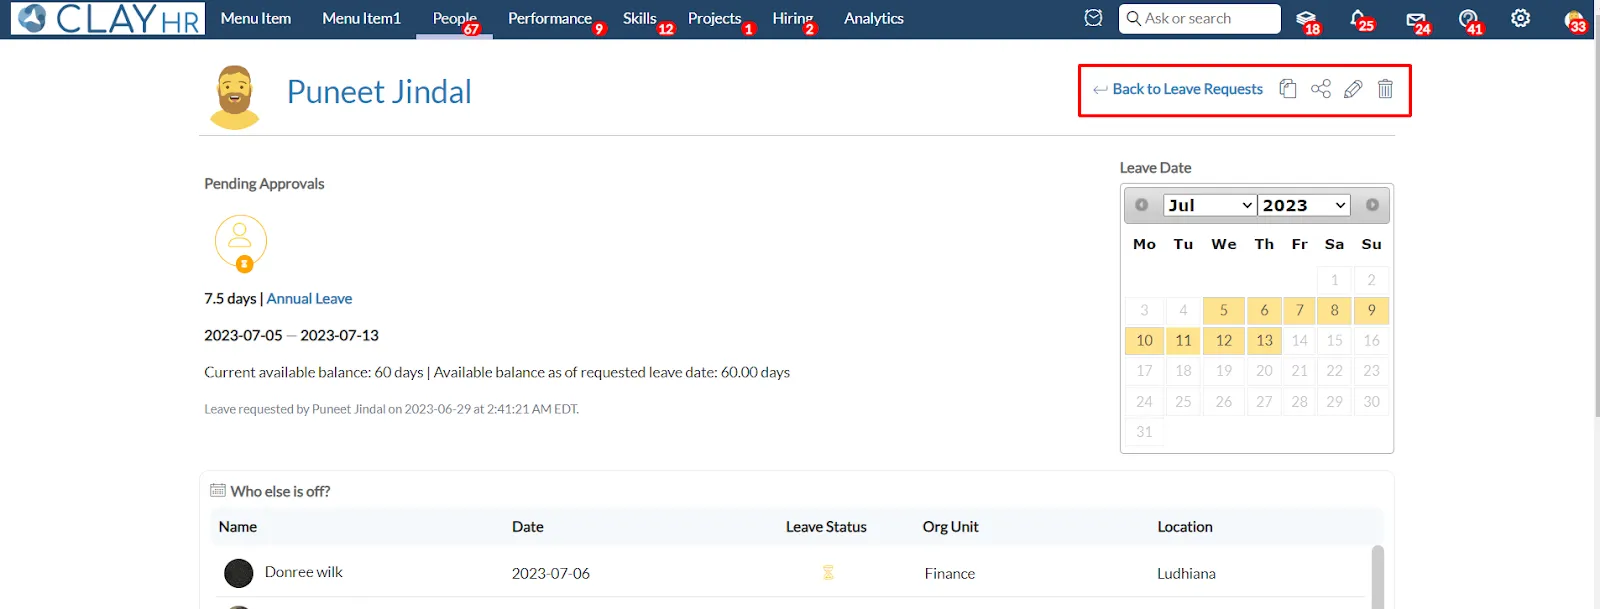Screen dimensions: 1600x609
Task: Open the People menu
Action: tap(455, 19)
